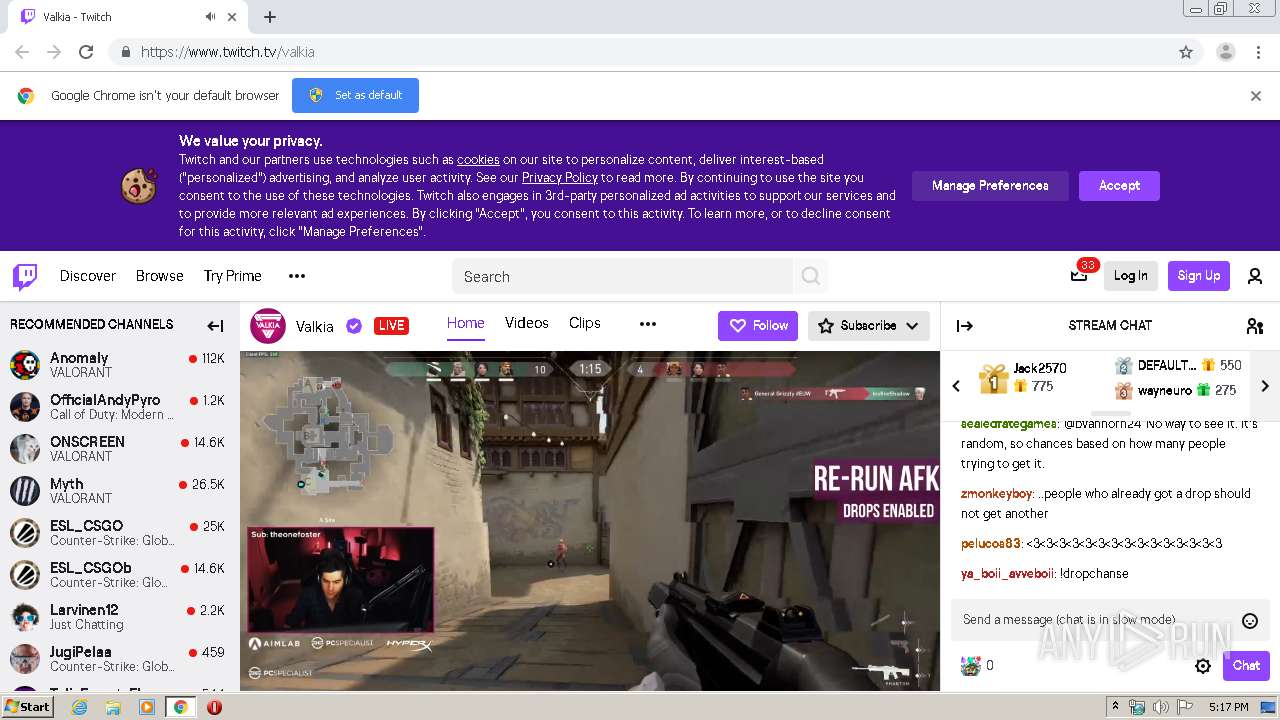The image size is (1280, 720).
Task: Open the more options ellipsis in top nav
Action: [297, 276]
